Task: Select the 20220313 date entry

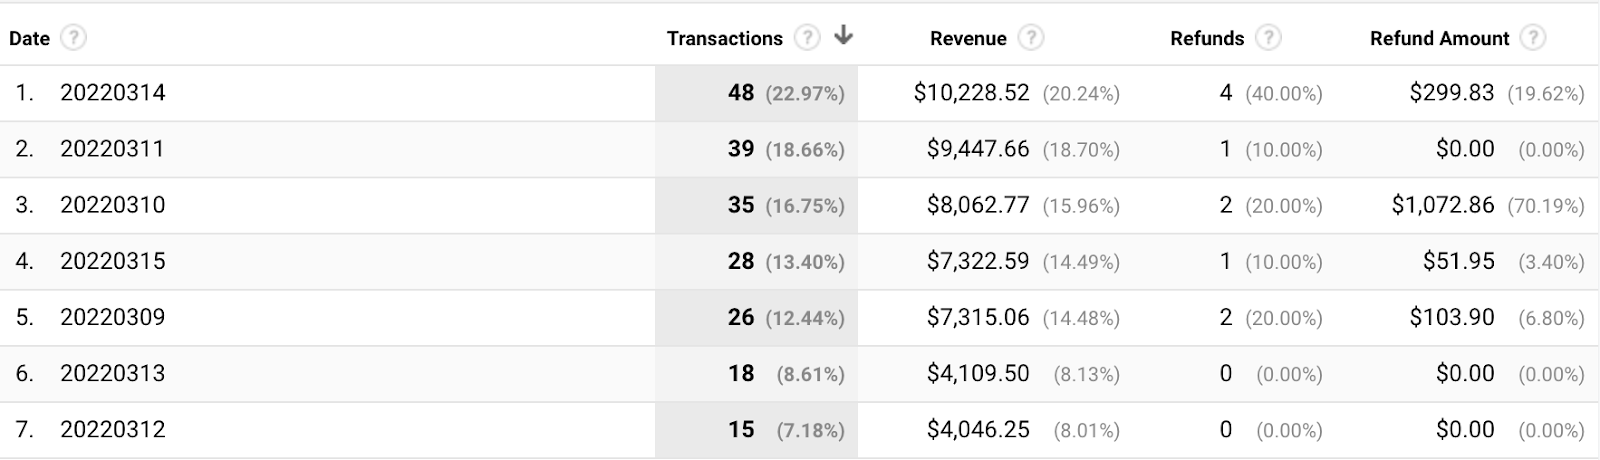Action: pos(112,373)
